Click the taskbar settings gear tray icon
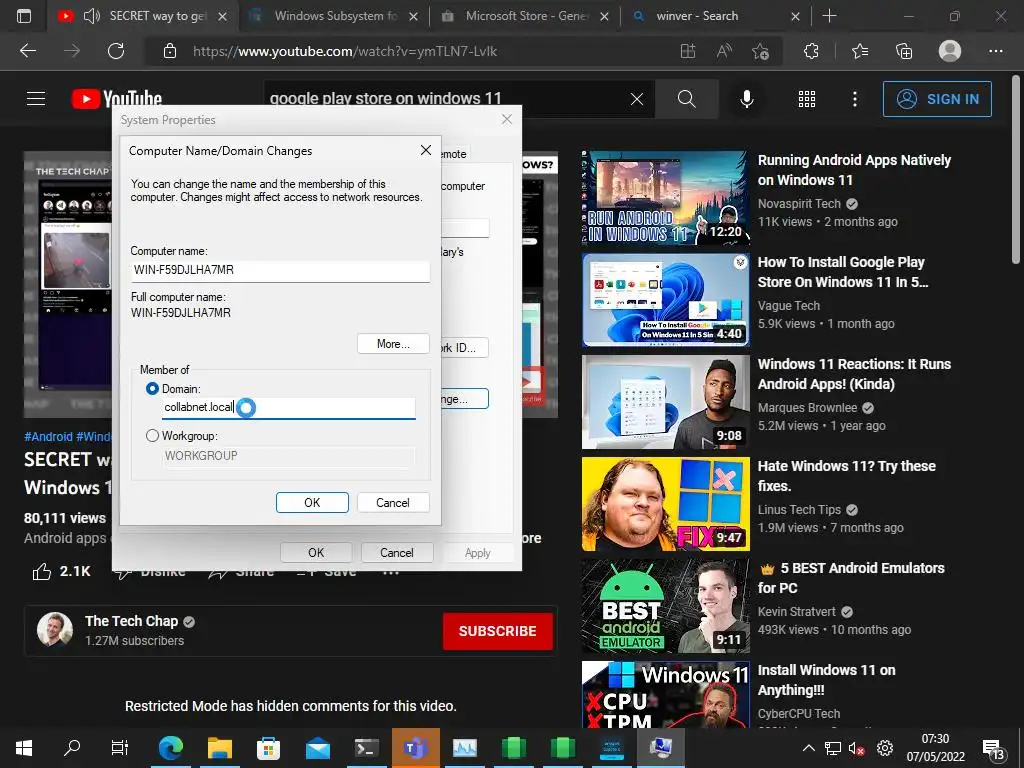This screenshot has width=1024, height=768. coord(885,748)
